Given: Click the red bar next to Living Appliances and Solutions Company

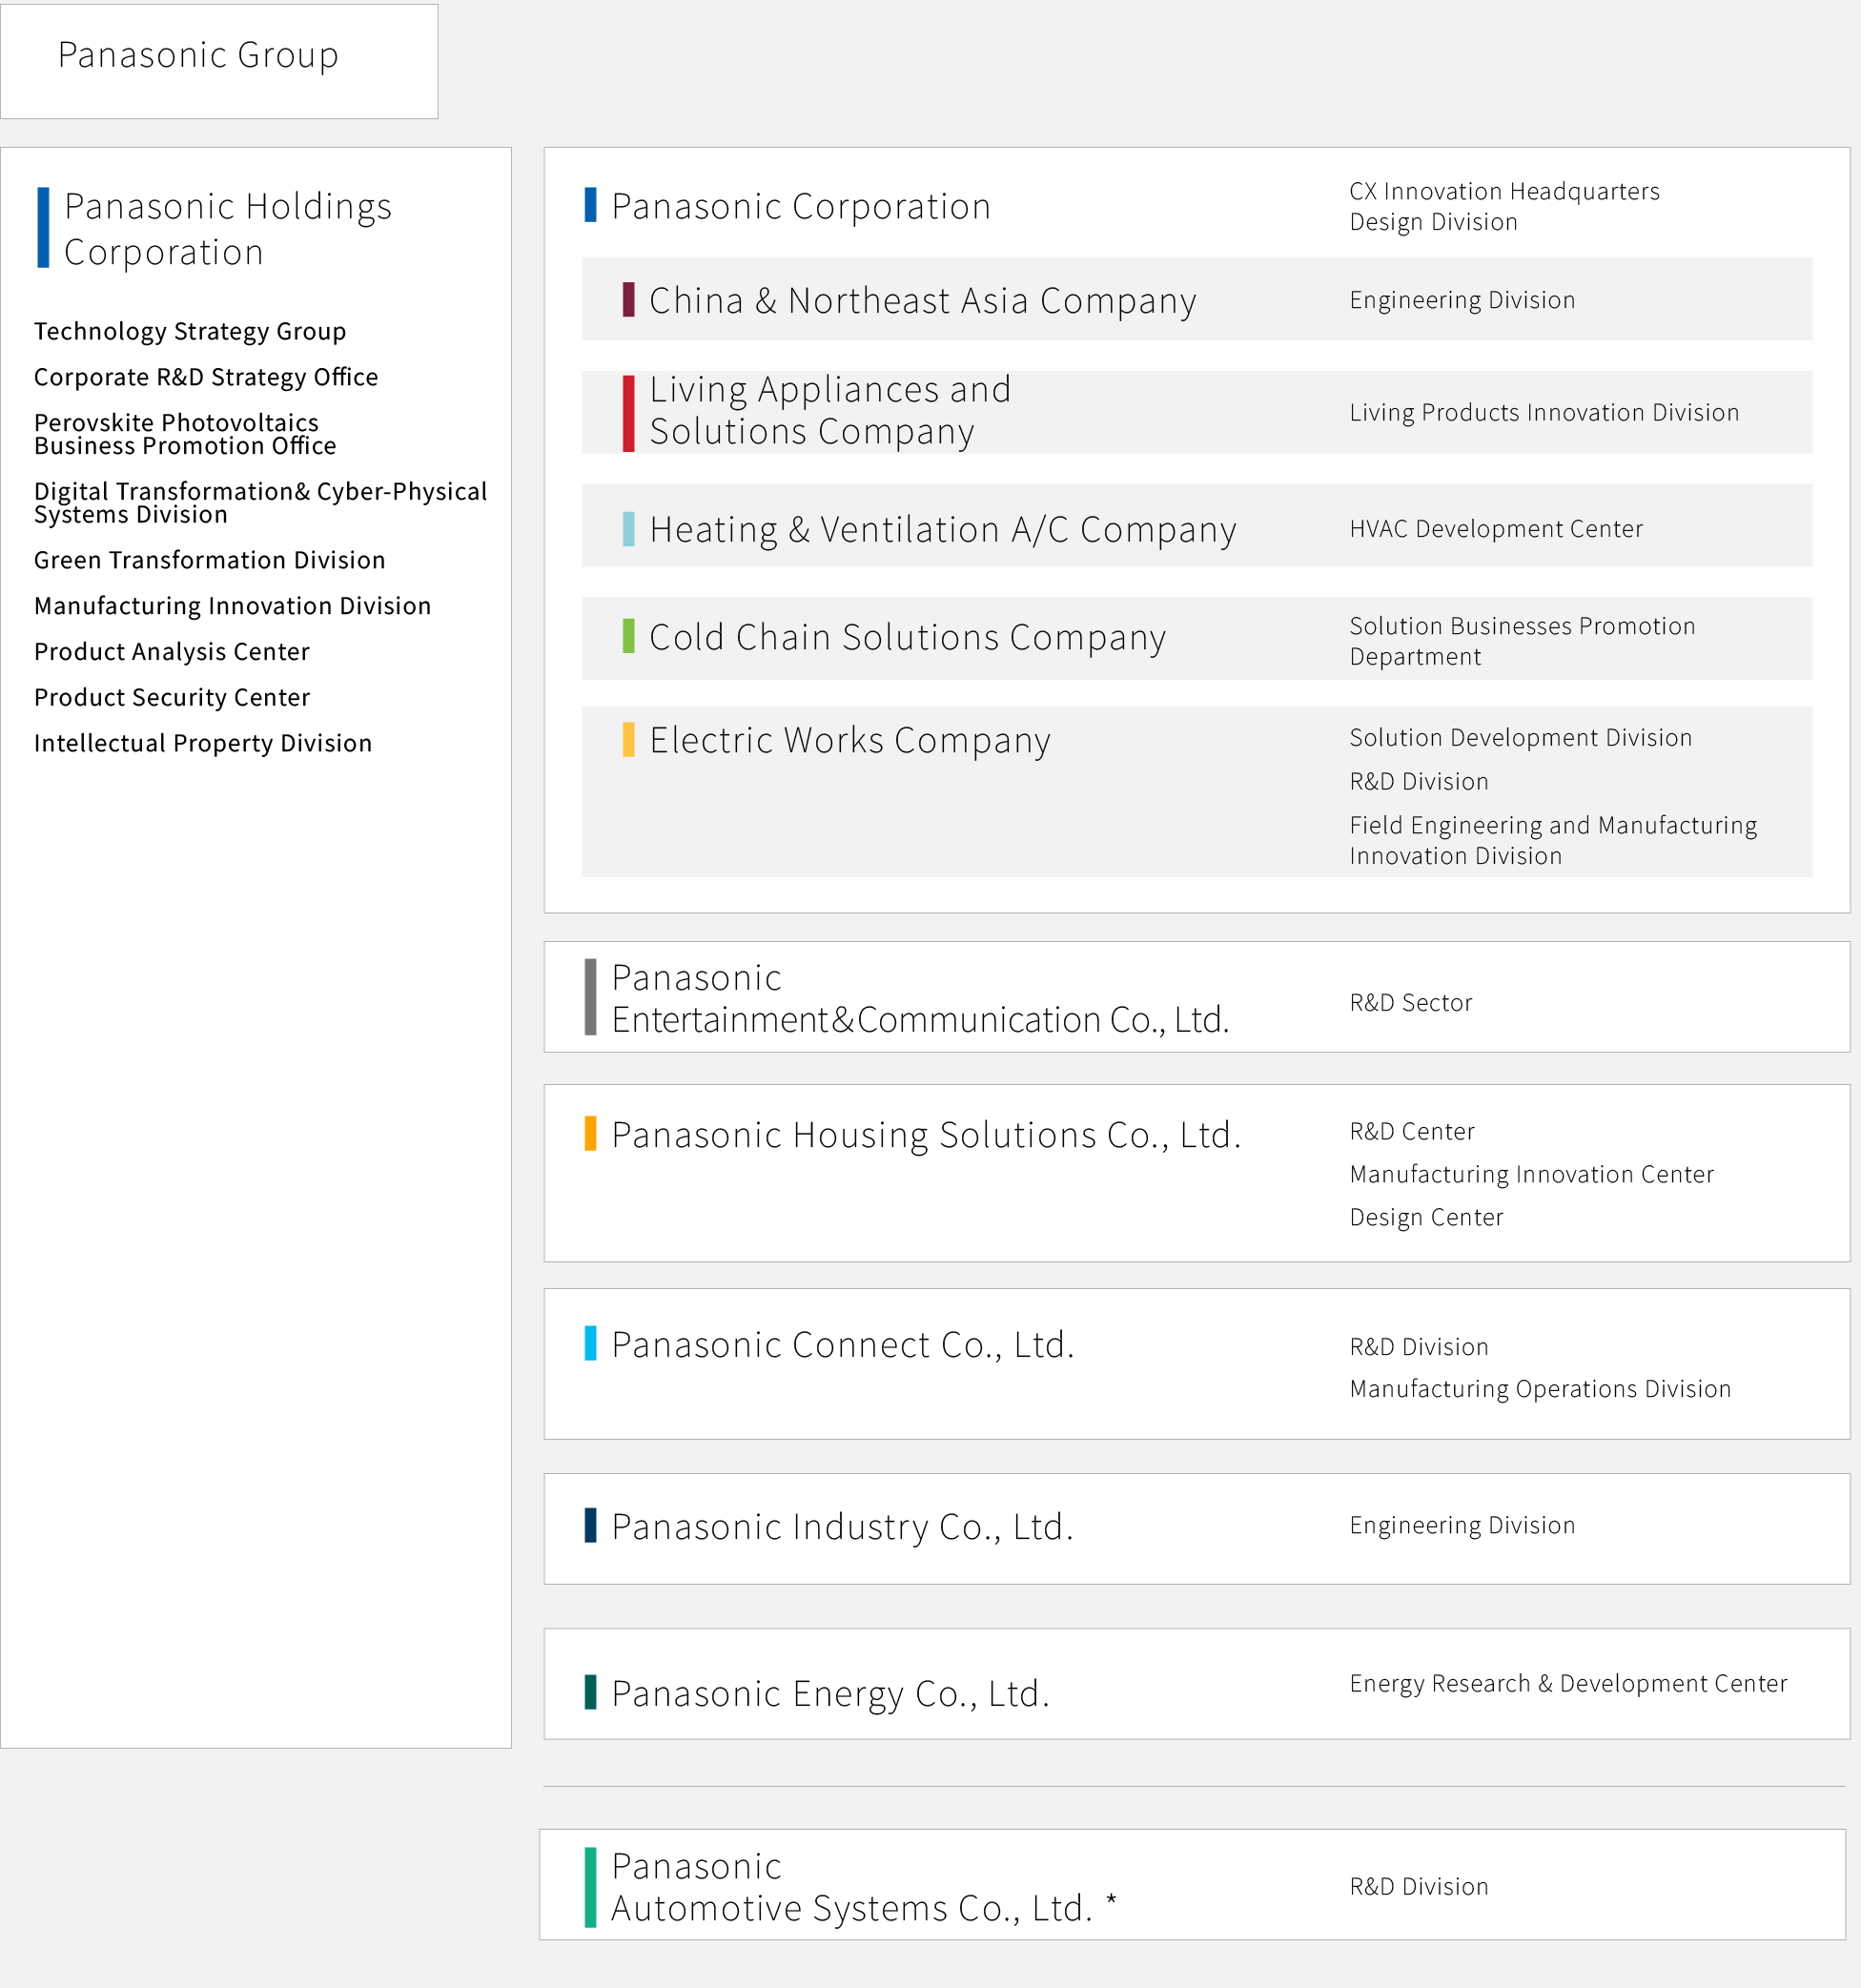Looking at the screenshot, I should (628, 410).
